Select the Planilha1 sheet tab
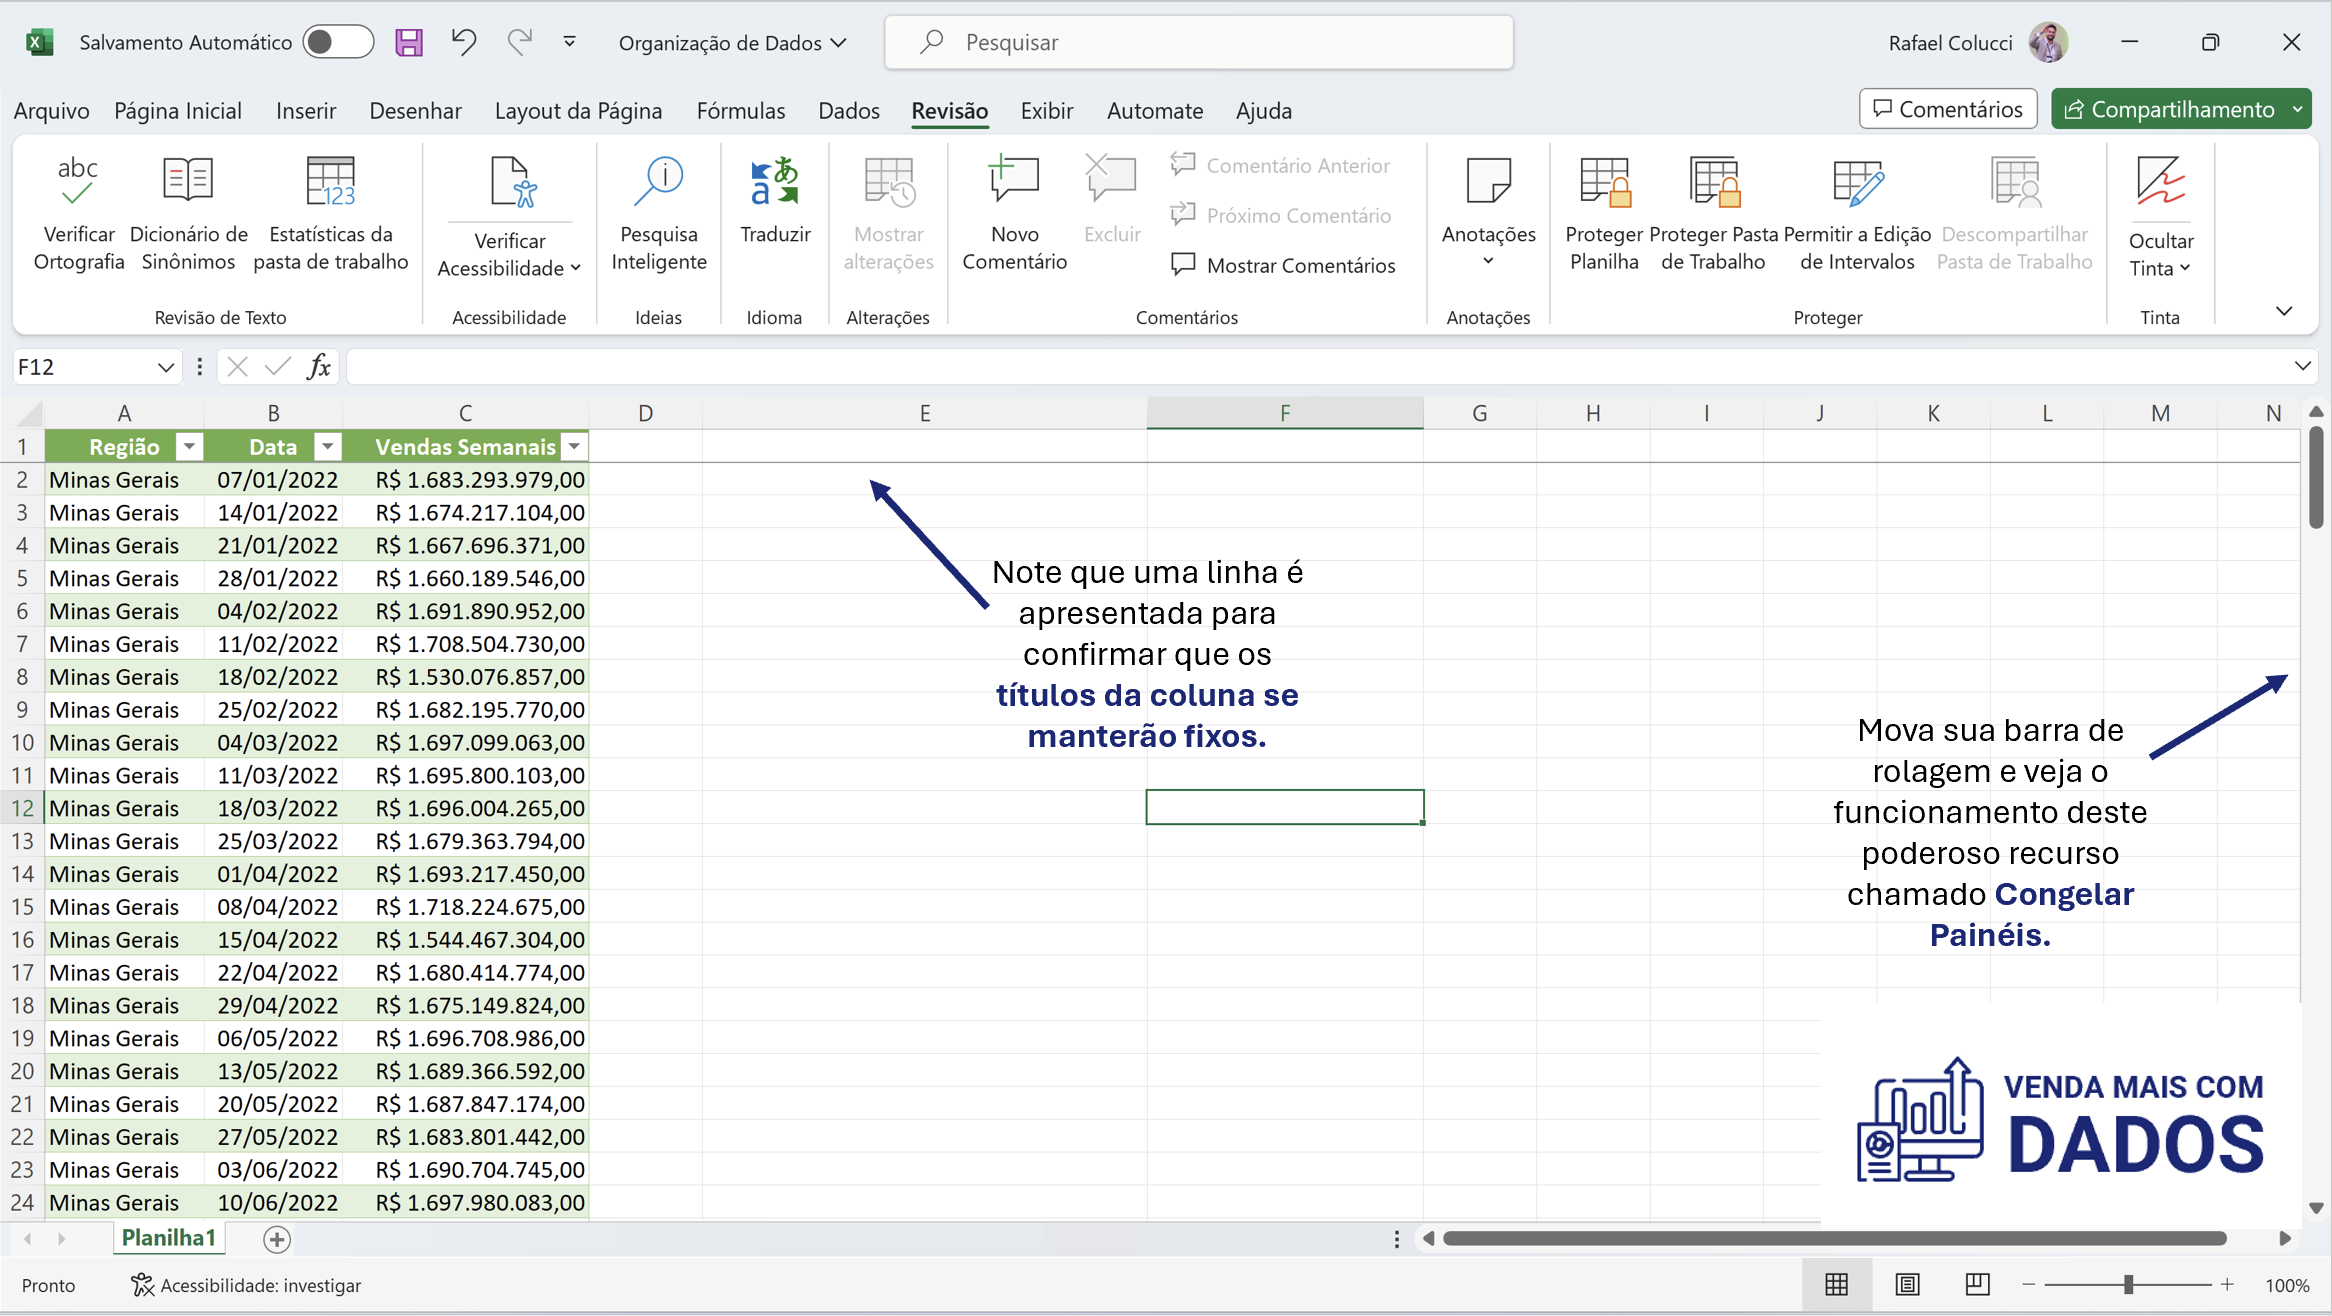The width and height of the screenshot is (2332, 1316). pyautogui.click(x=169, y=1238)
